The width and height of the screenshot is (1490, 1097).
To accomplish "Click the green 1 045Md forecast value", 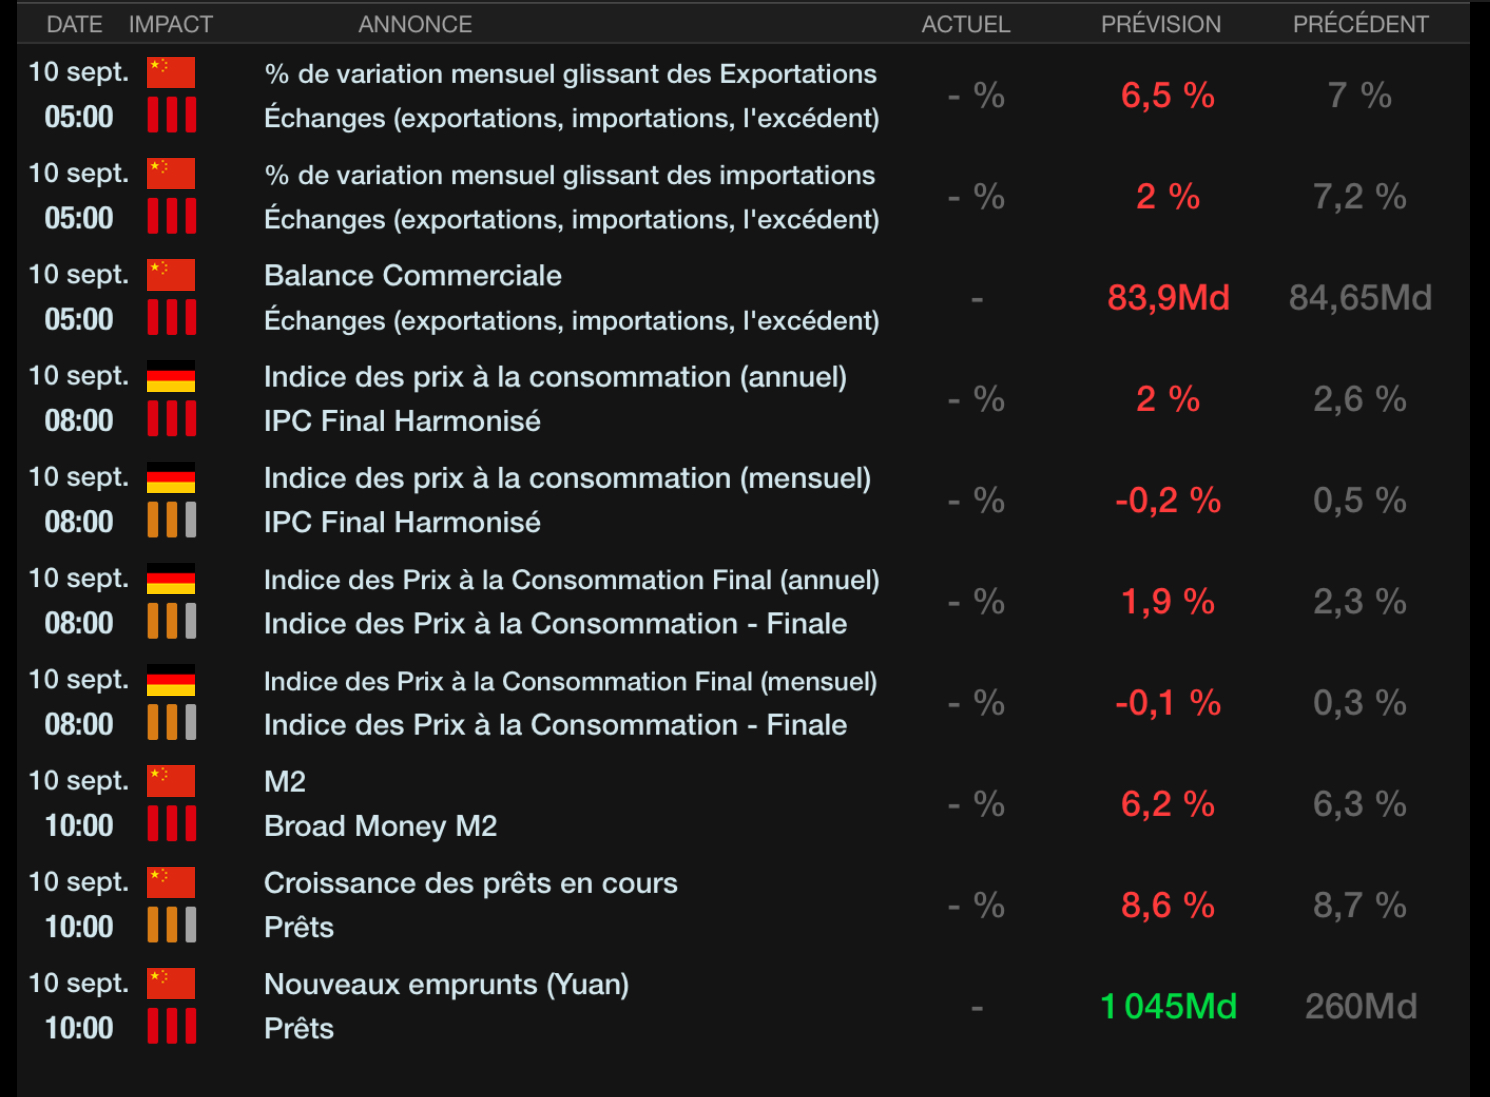I will [1168, 1006].
